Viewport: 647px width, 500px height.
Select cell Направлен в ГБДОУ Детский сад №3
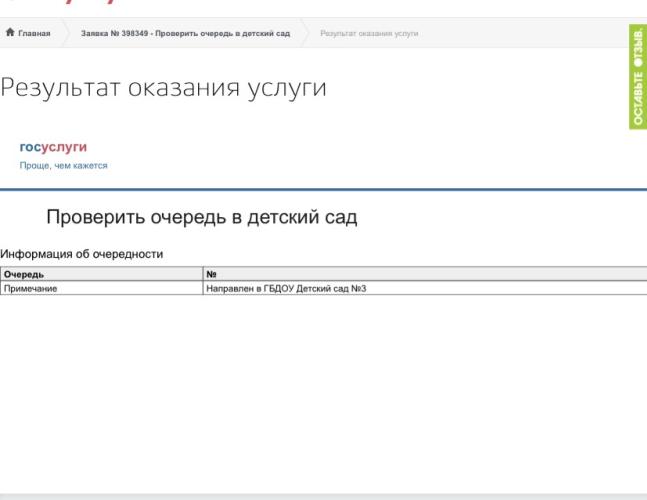(425, 288)
